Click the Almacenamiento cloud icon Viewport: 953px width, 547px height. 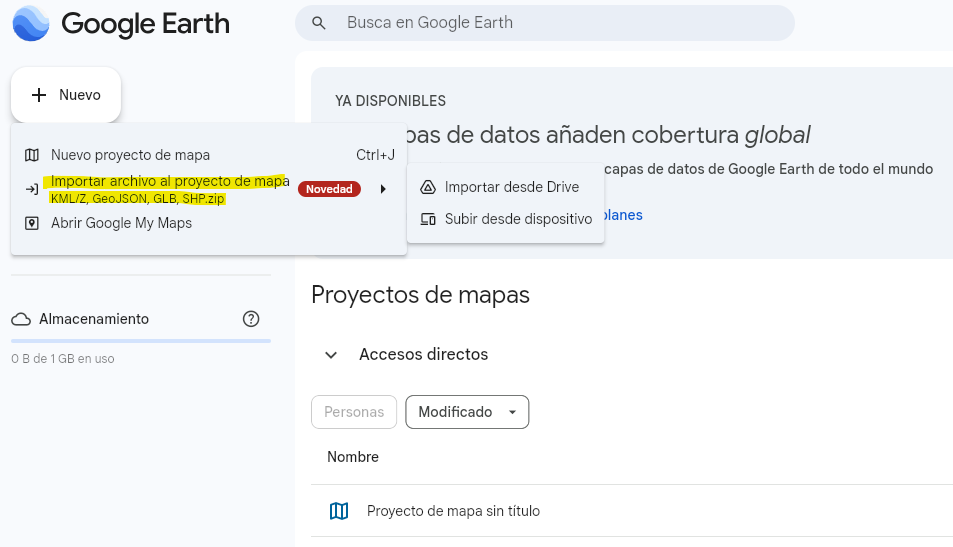(21, 319)
